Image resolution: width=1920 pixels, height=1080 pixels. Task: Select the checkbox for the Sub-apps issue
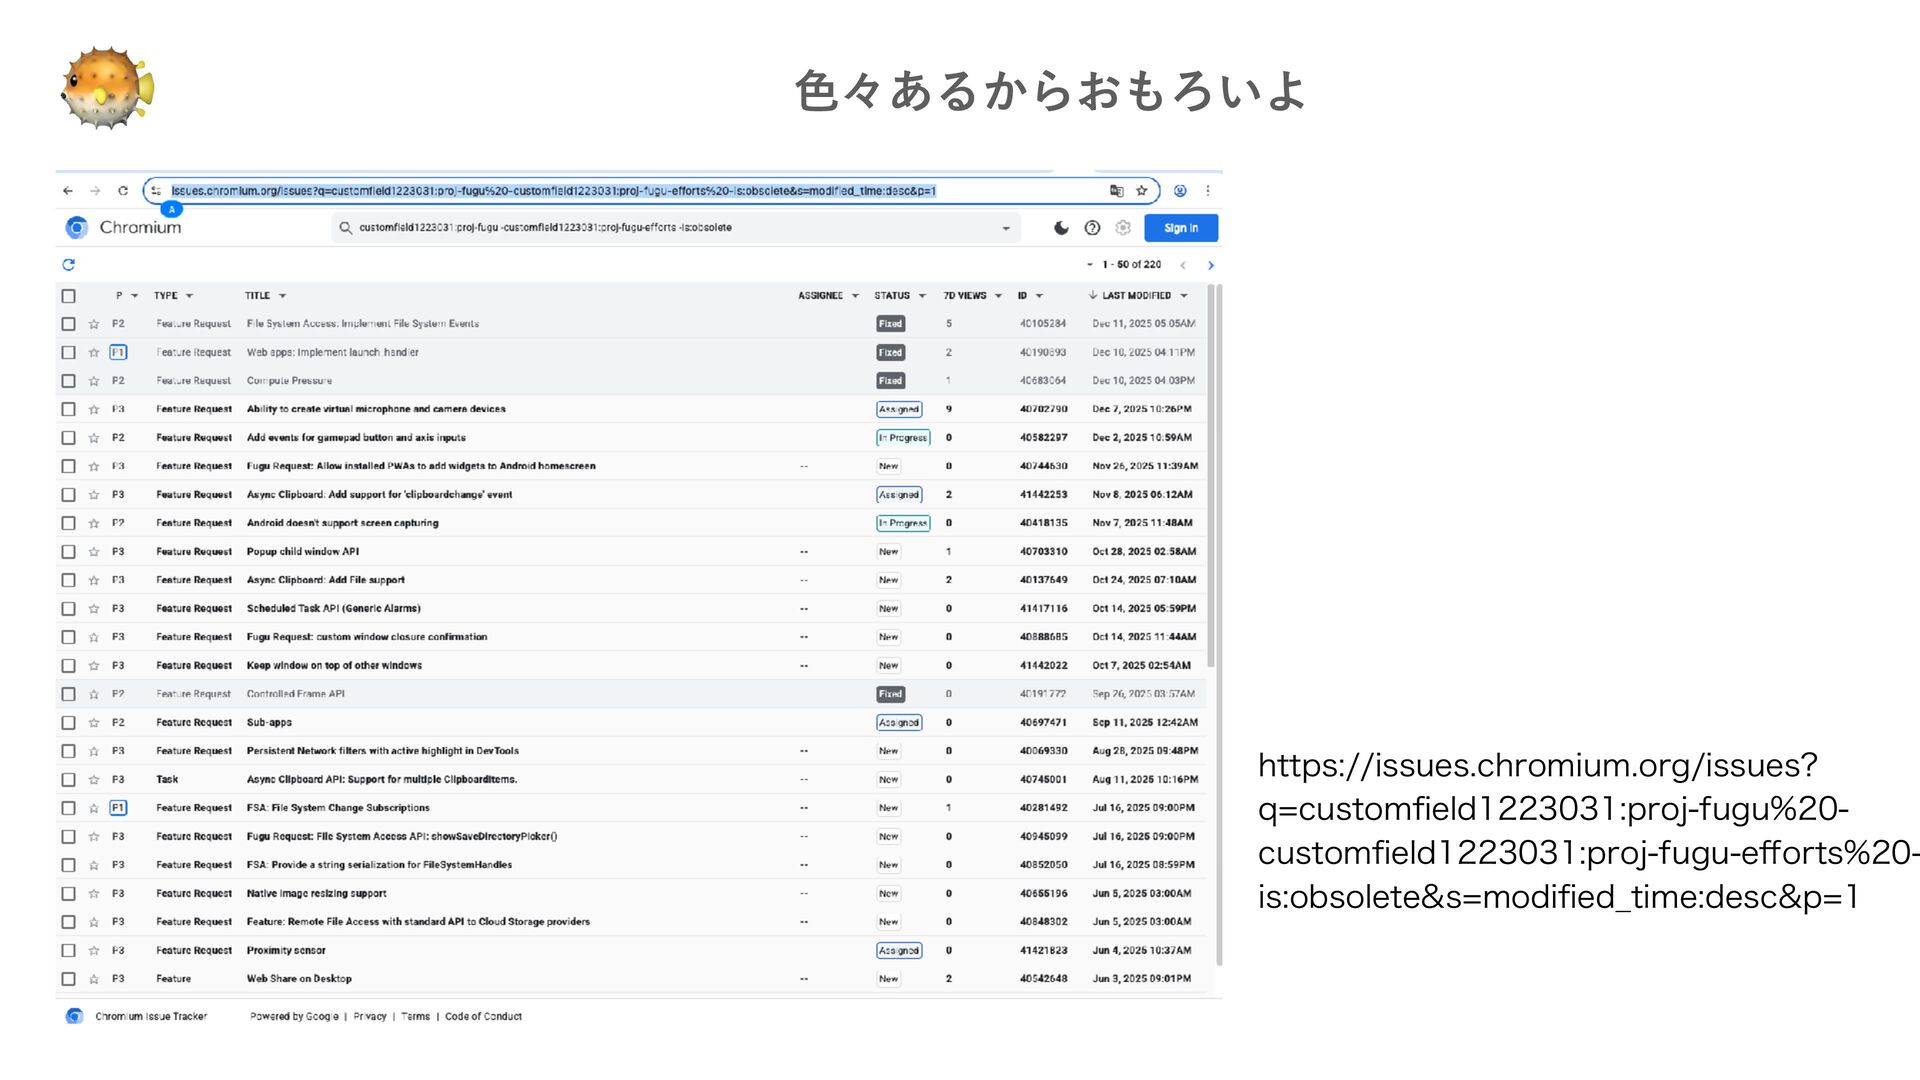click(68, 723)
